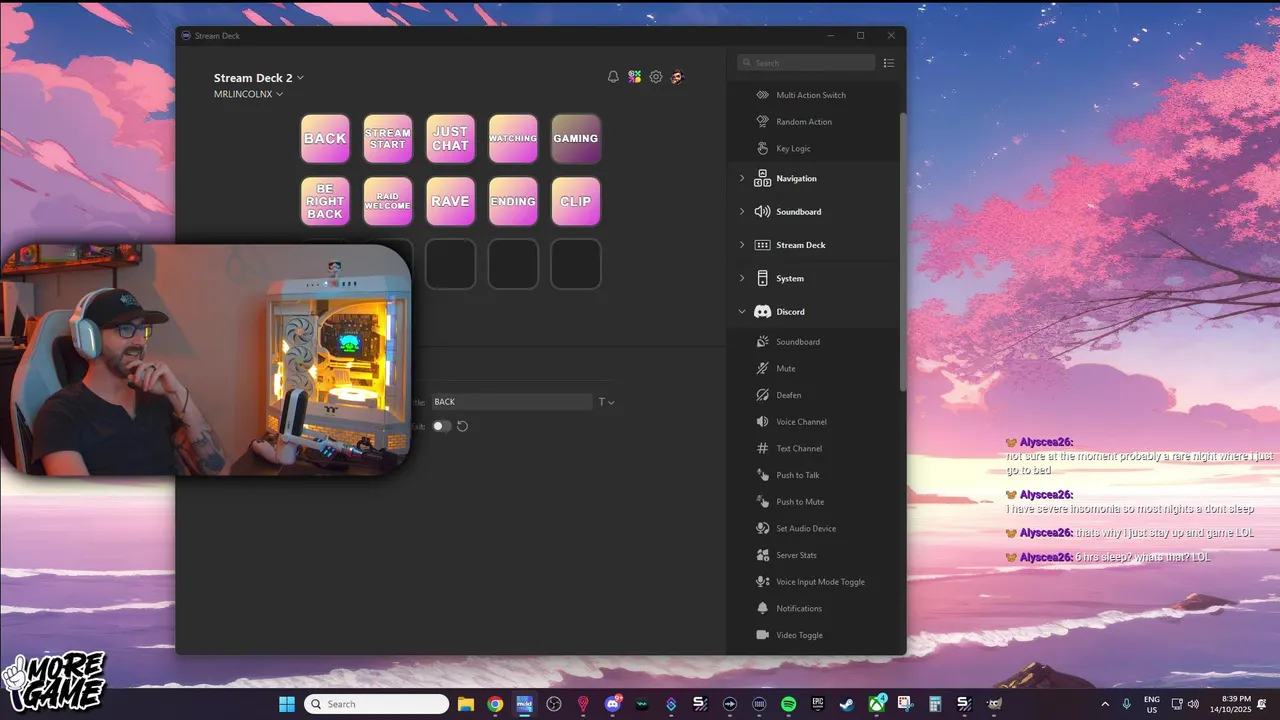Screen dimensions: 1280x720
Task: Open the microphone tray icon
Action: [x=1127, y=704]
